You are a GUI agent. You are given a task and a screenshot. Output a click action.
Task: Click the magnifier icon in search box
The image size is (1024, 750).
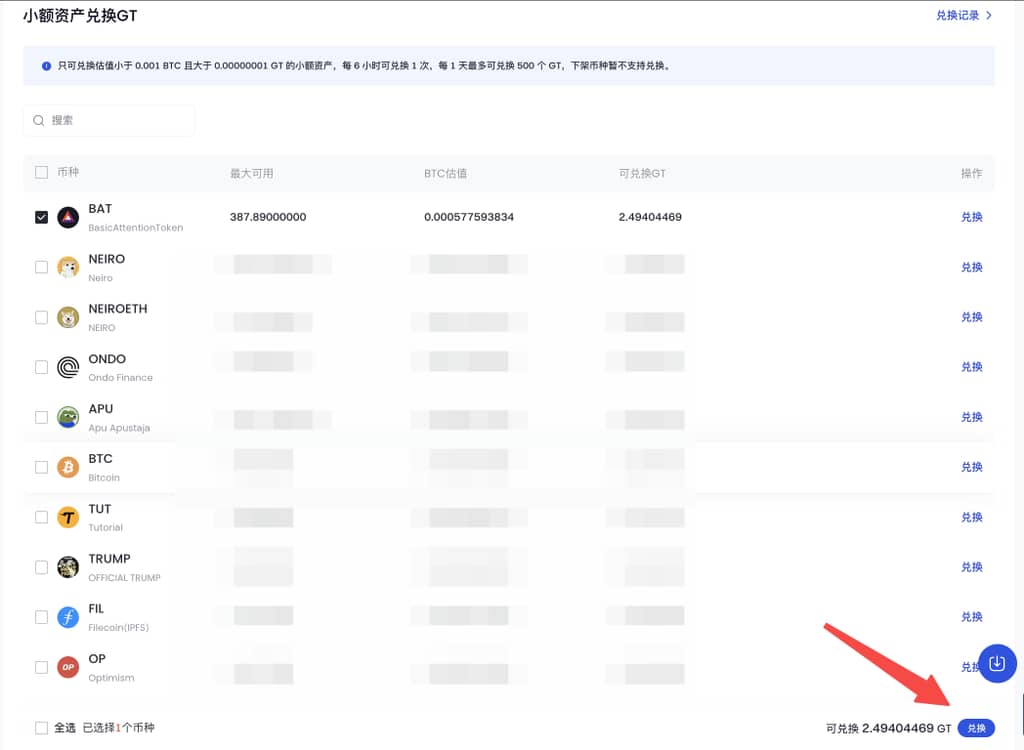click(39, 120)
